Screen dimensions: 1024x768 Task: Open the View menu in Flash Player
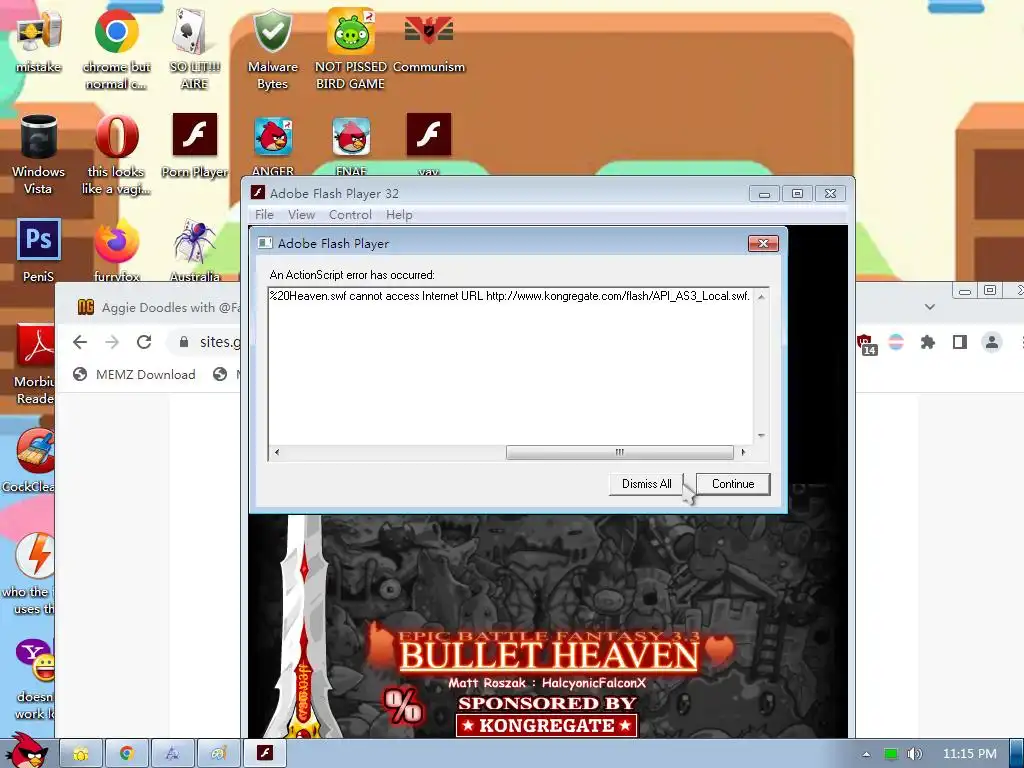click(x=301, y=215)
